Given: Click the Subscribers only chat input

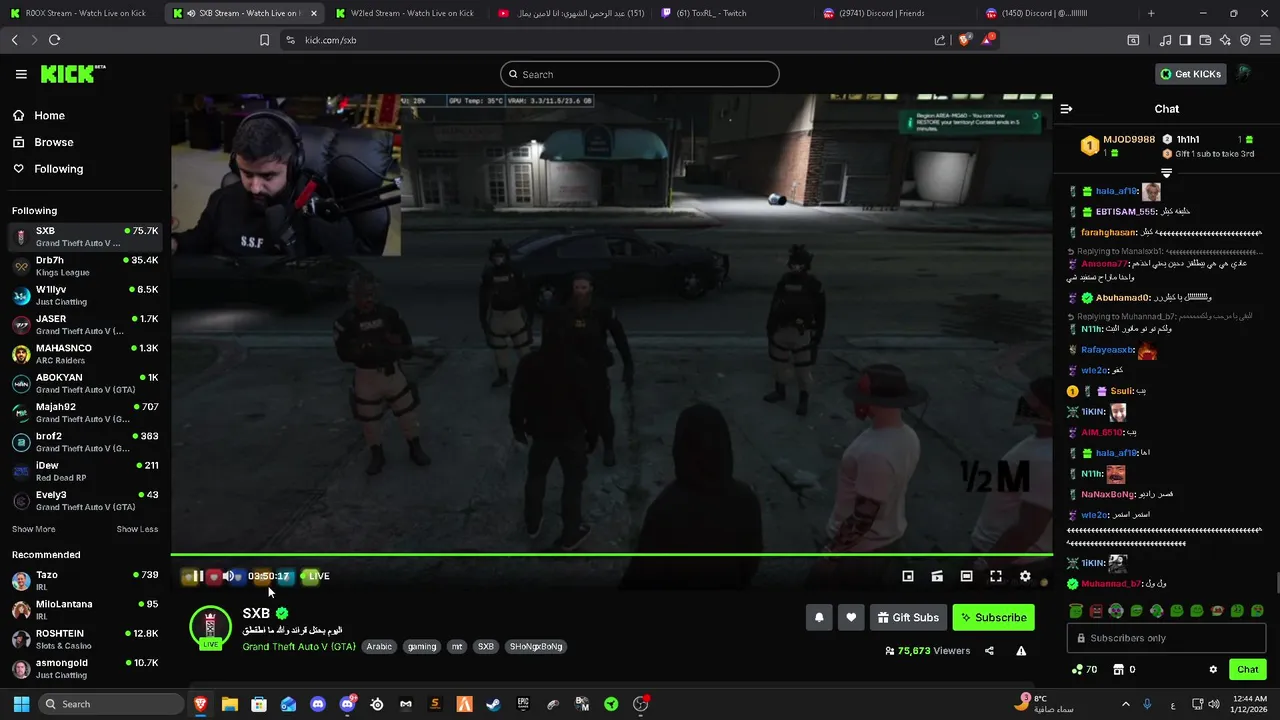Looking at the screenshot, I should (1166, 638).
